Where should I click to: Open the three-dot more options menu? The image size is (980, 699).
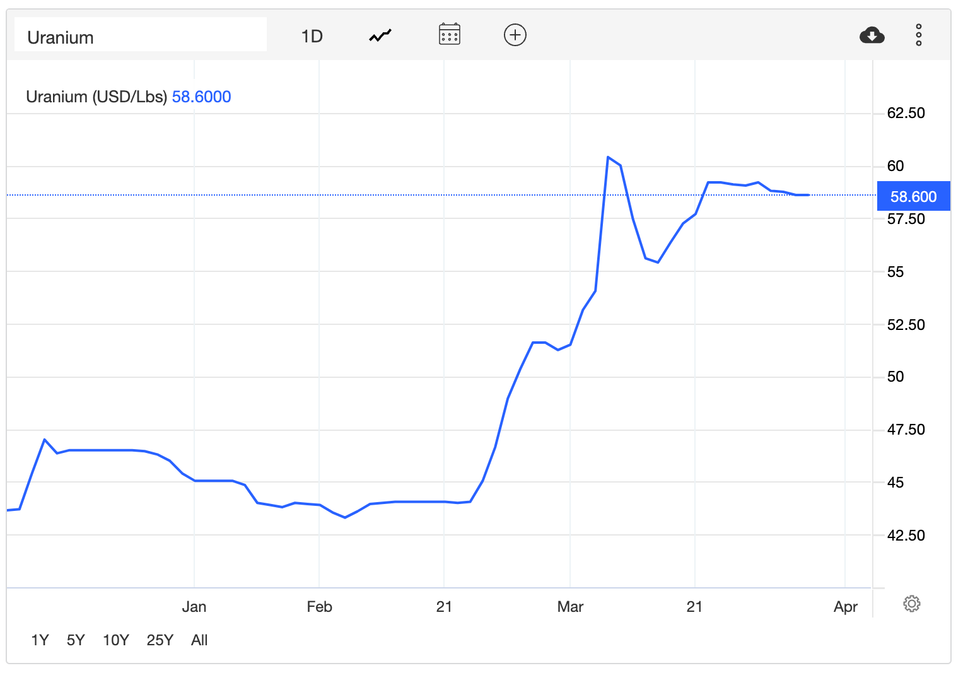click(919, 36)
